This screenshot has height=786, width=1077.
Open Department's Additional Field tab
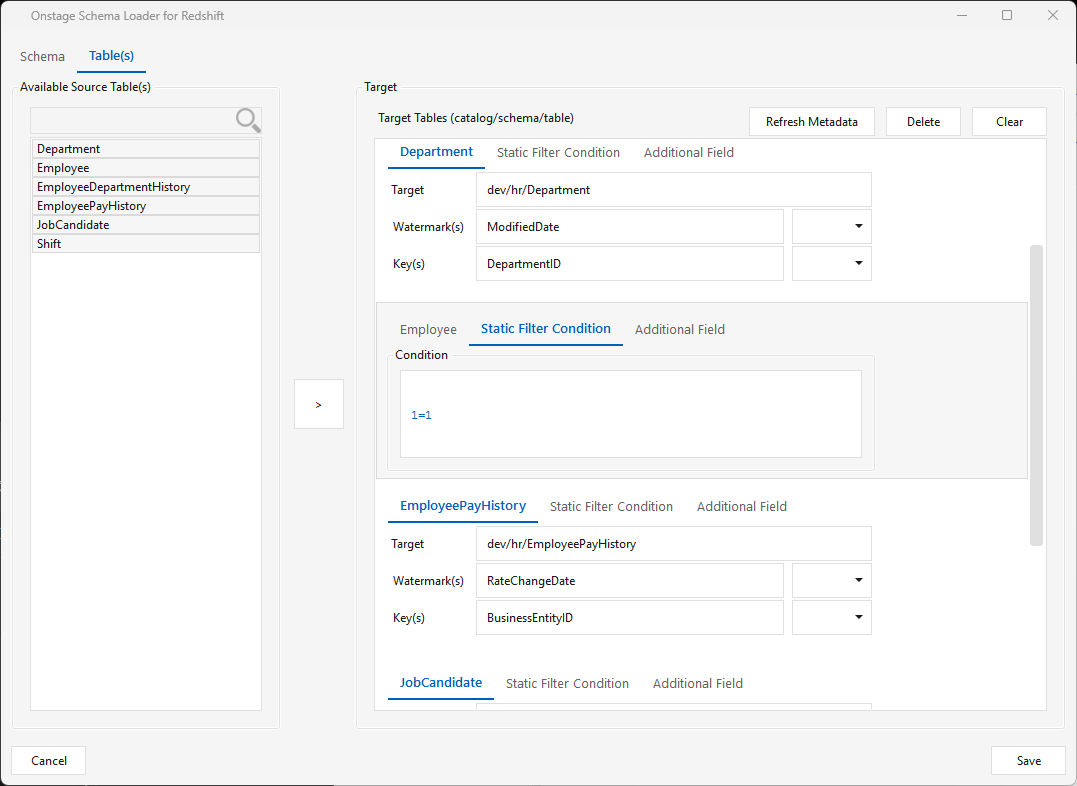(689, 153)
